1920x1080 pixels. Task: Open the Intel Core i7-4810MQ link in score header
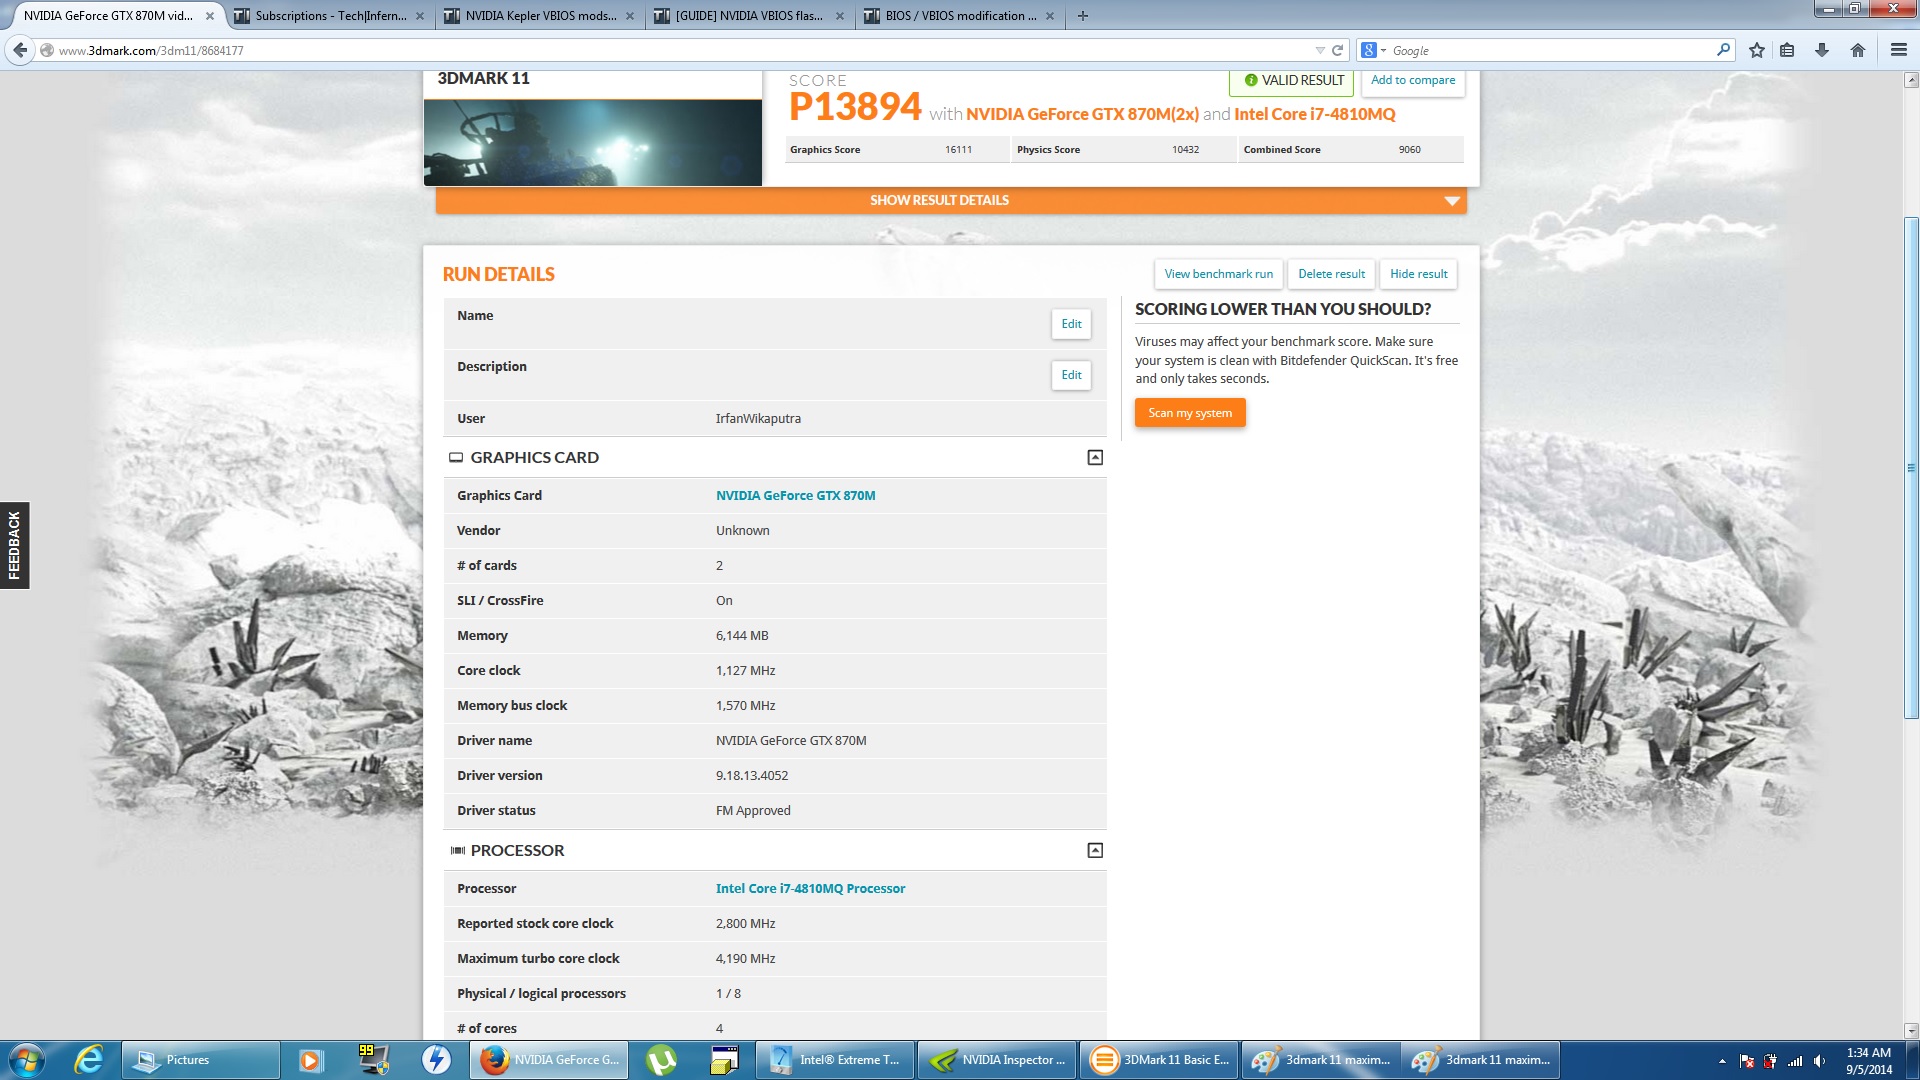tap(1314, 114)
